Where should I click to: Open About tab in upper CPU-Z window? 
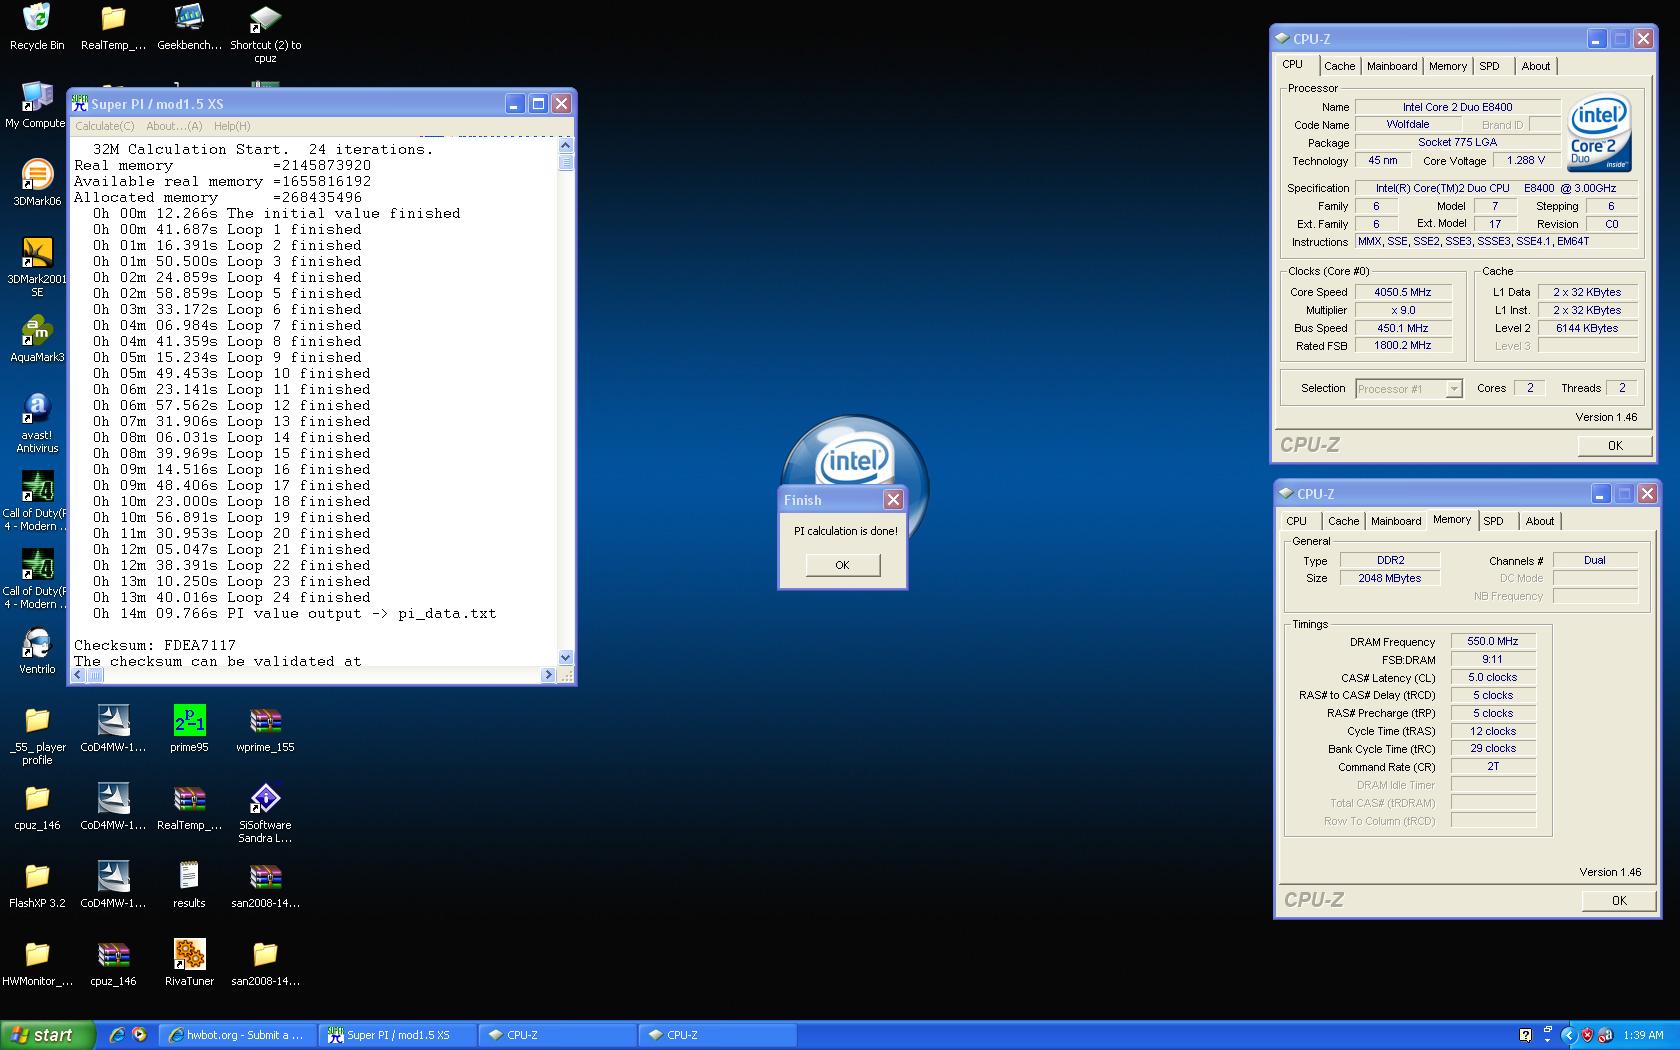click(x=1535, y=66)
